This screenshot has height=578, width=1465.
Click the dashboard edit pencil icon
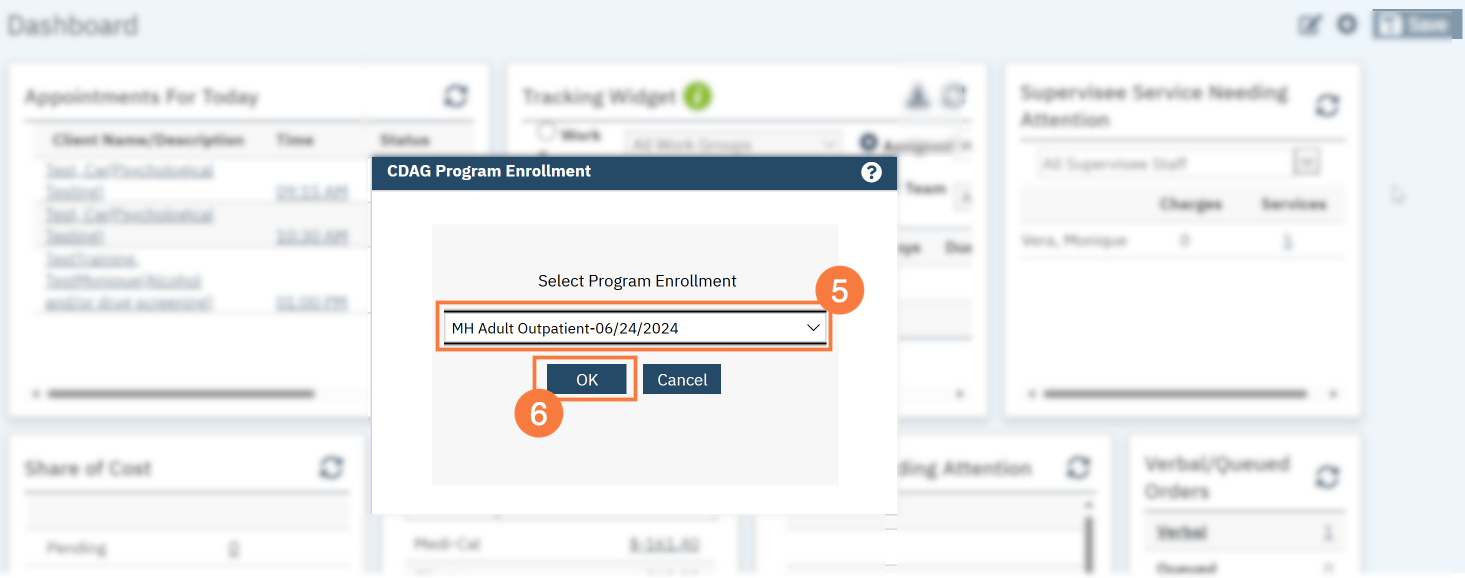[1310, 25]
